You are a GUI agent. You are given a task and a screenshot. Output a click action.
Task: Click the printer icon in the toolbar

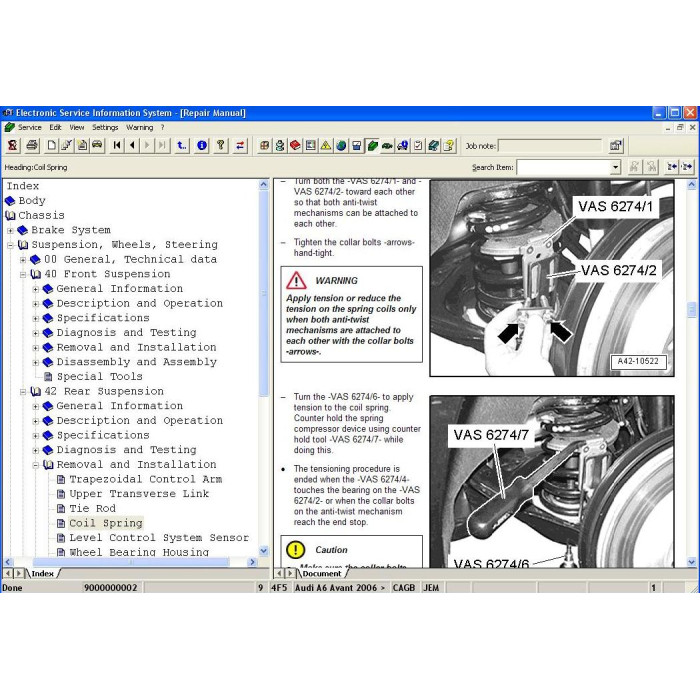coord(32,146)
